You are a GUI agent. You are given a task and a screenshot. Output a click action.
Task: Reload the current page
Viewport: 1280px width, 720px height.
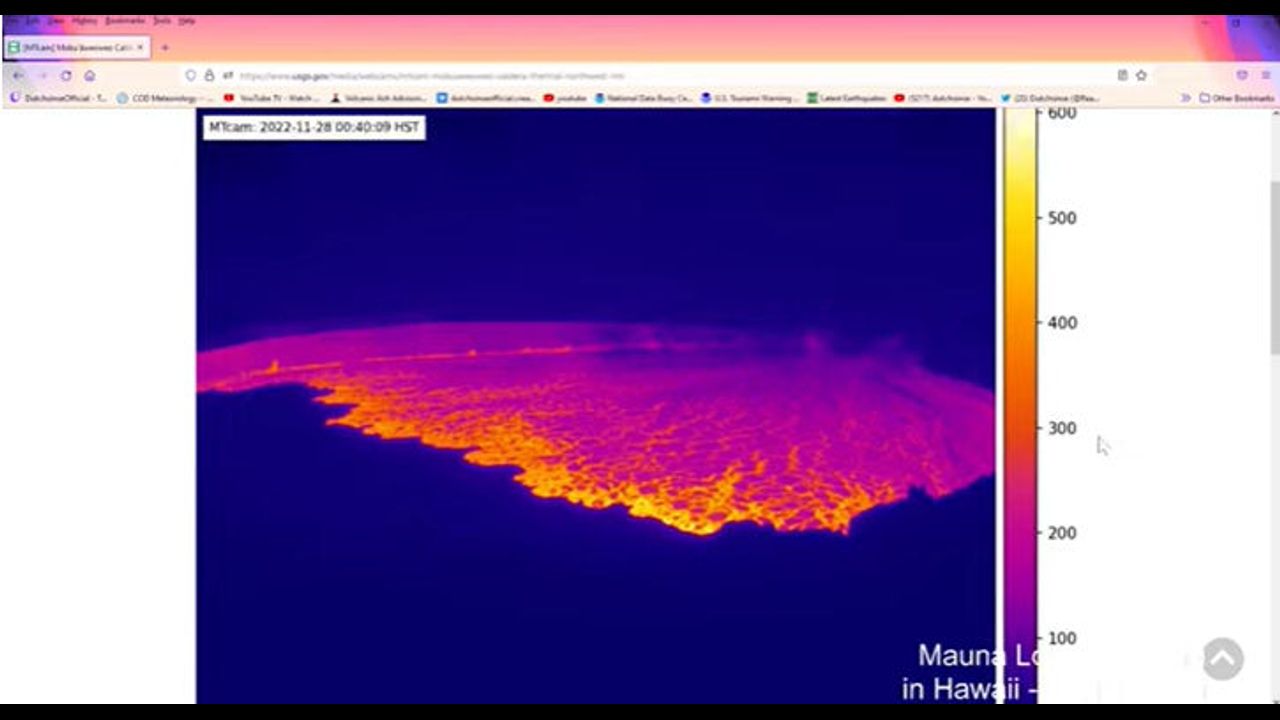(x=66, y=76)
